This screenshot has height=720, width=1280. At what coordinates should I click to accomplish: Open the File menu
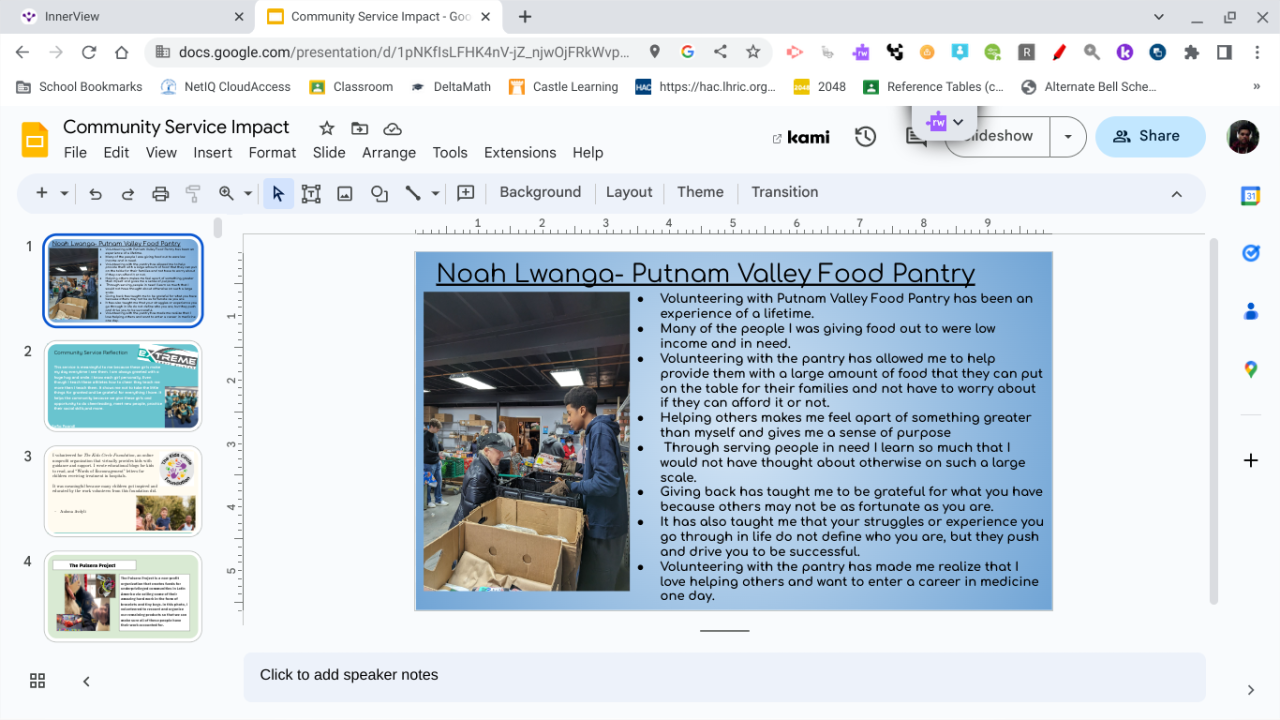point(75,153)
